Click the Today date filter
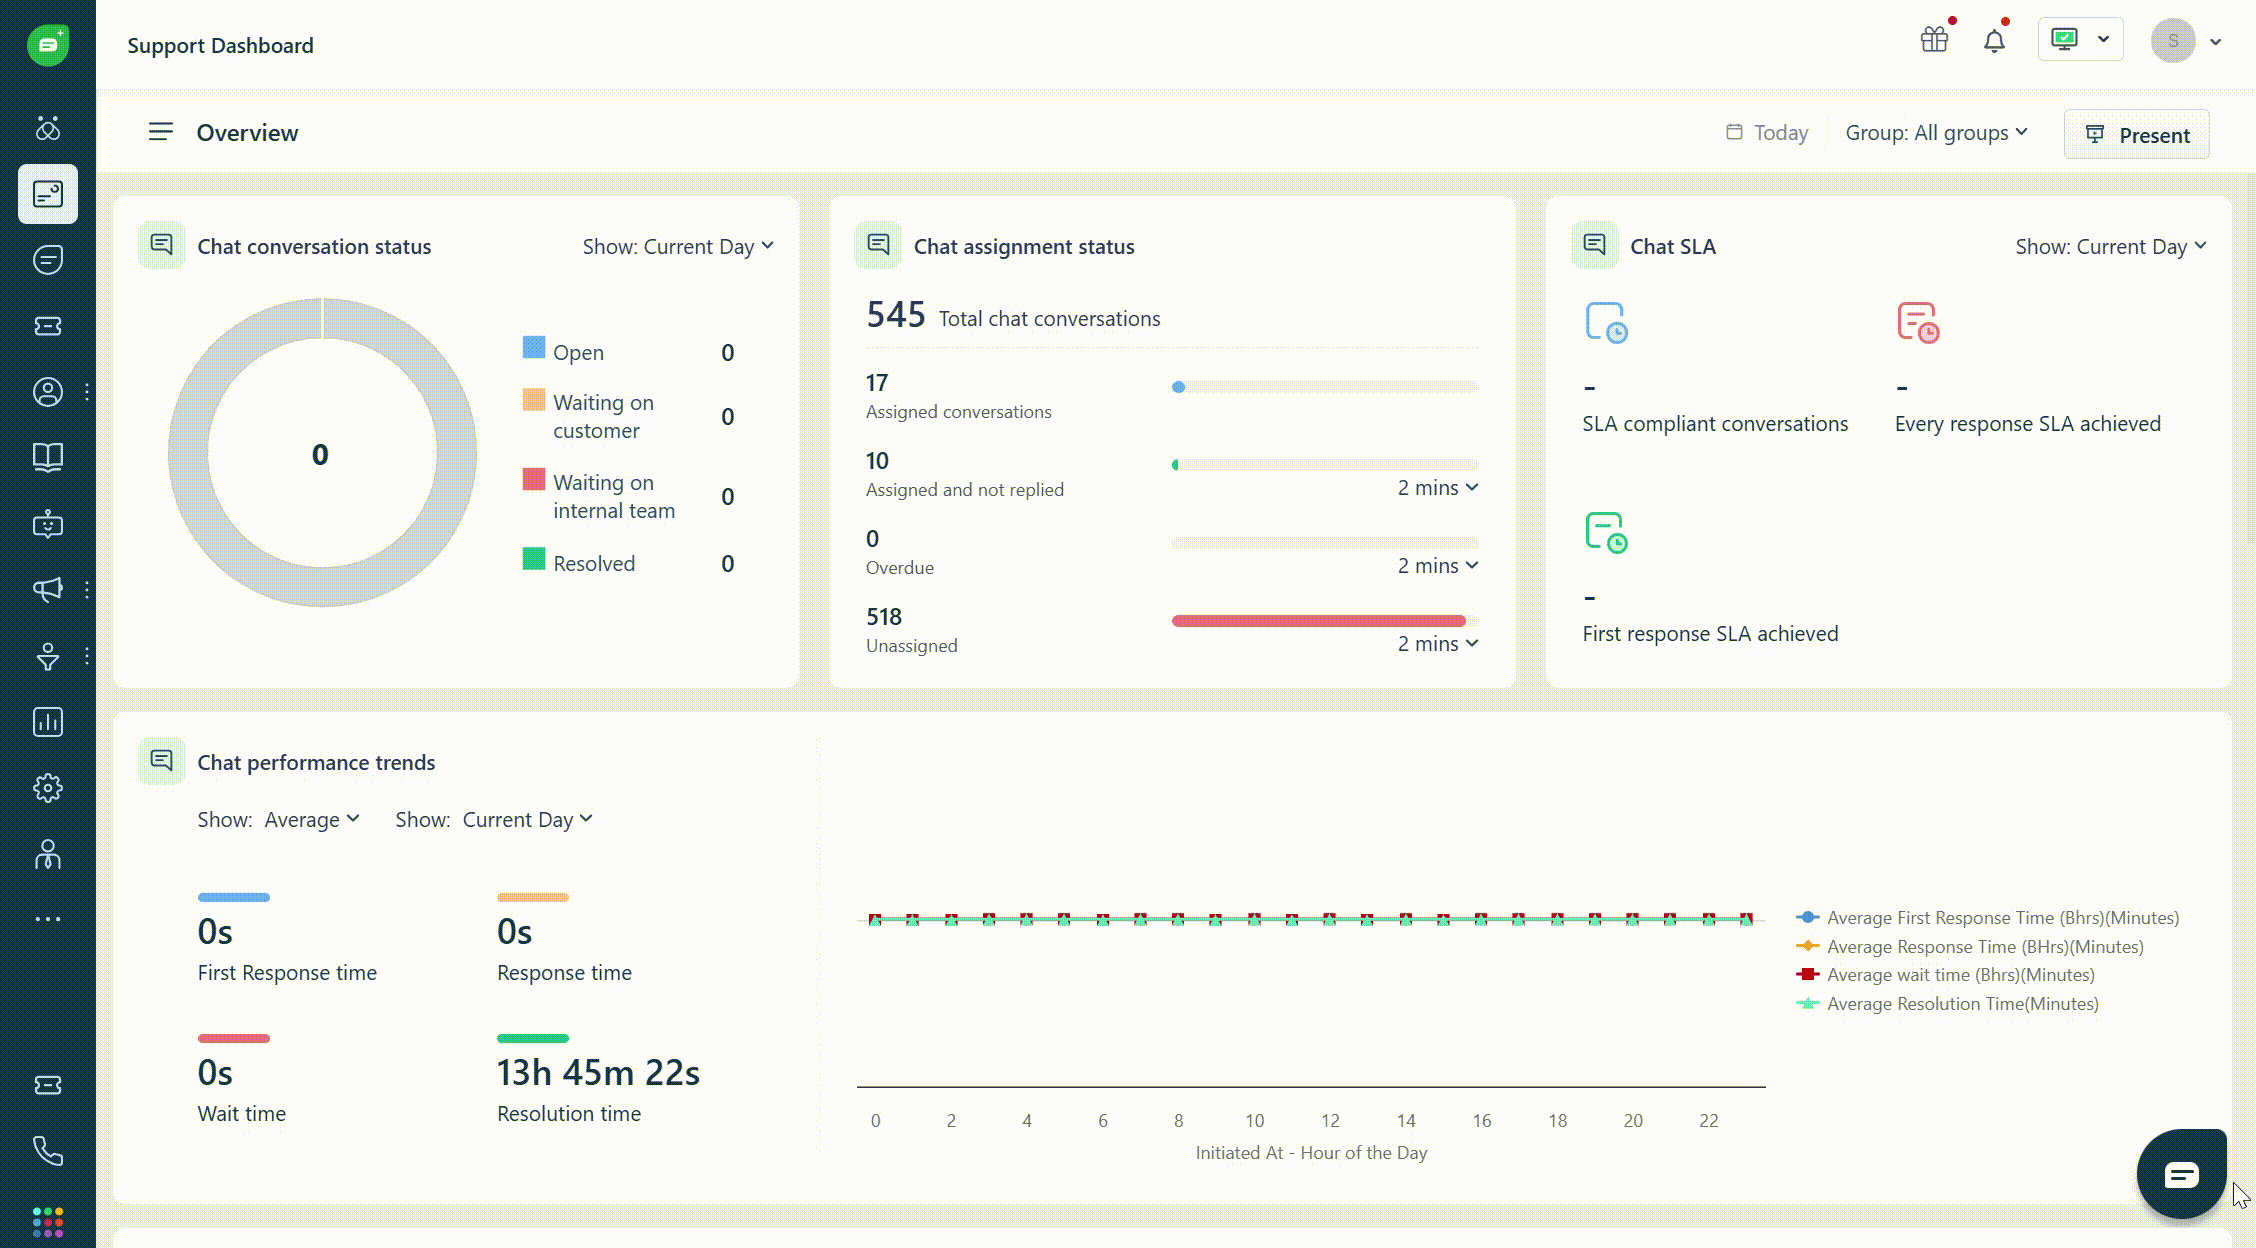 click(1767, 133)
